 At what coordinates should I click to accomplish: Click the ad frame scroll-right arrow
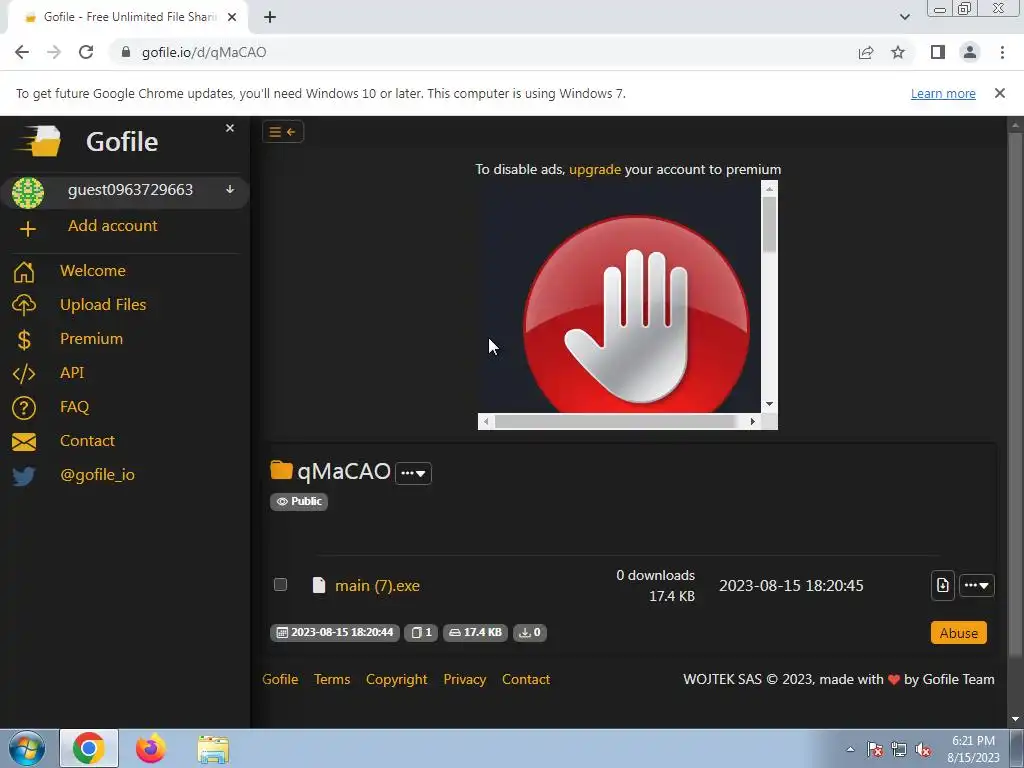753,422
